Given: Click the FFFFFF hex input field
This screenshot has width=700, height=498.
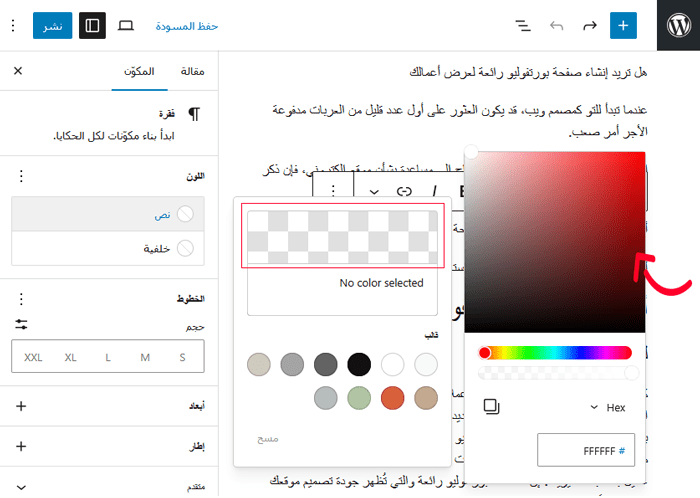Looking at the screenshot, I should pos(586,450).
